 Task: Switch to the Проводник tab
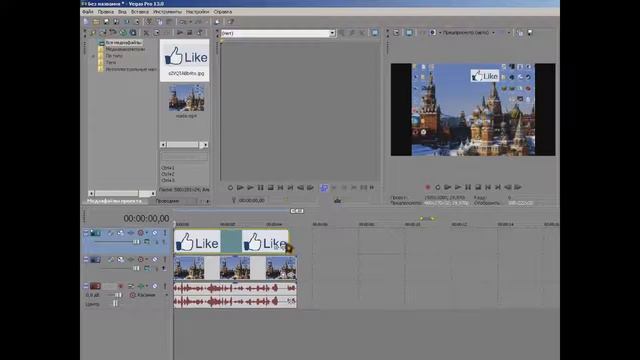point(167,201)
